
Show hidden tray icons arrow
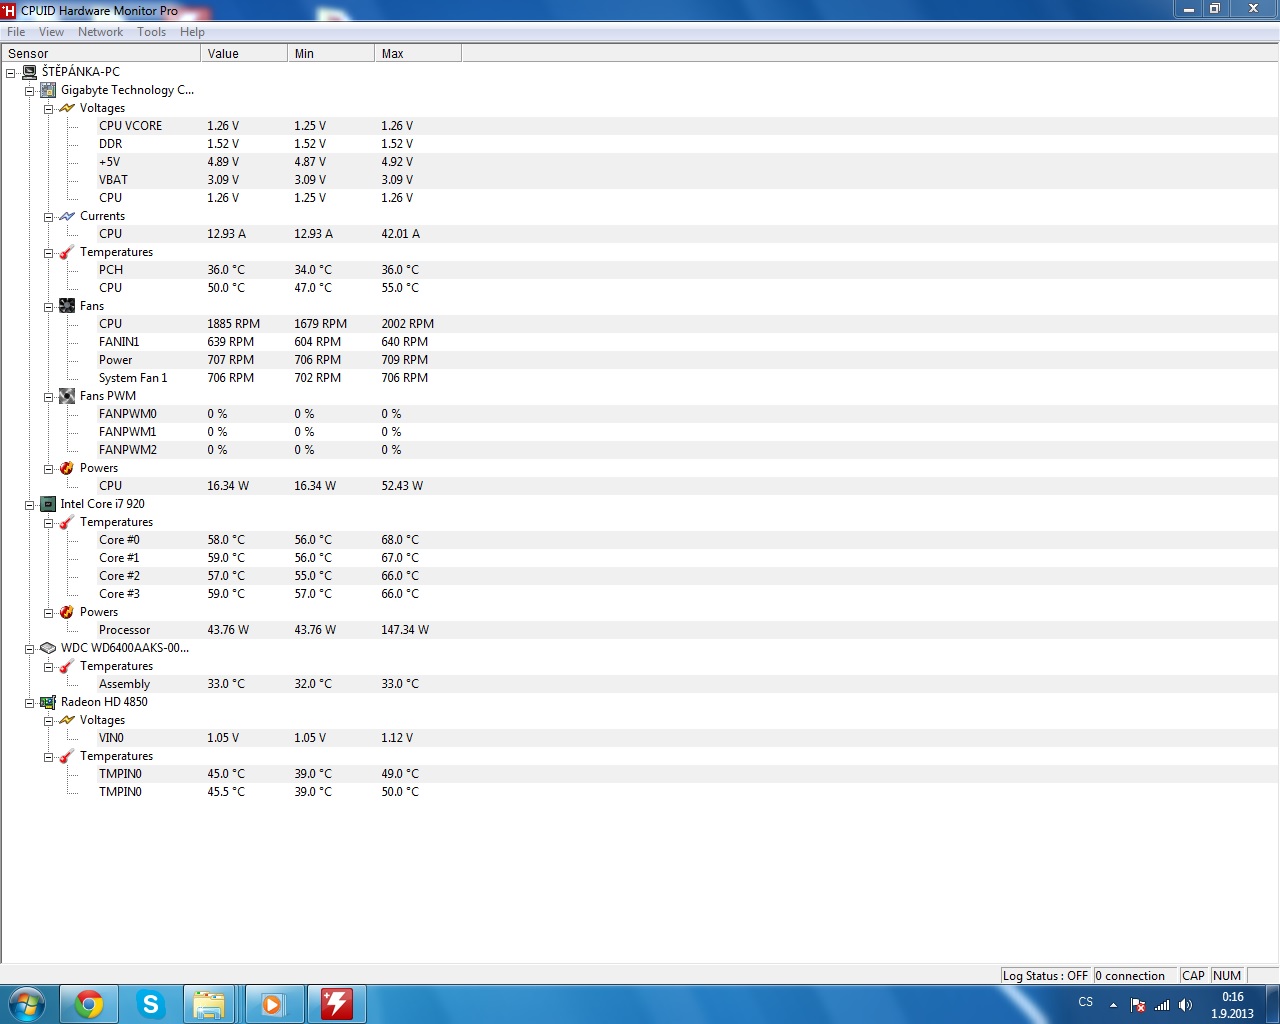[x=1113, y=1005]
